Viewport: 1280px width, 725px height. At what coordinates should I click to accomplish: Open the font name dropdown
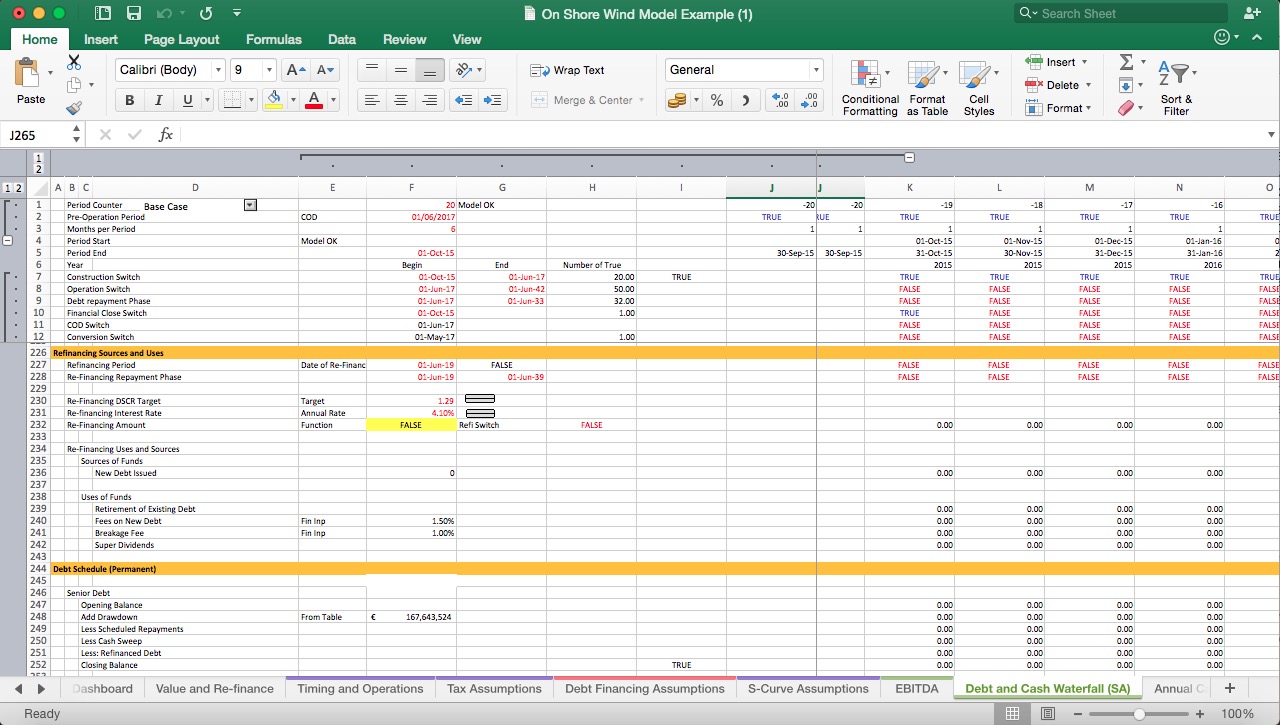pyautogui.click(x=168, y=70)
